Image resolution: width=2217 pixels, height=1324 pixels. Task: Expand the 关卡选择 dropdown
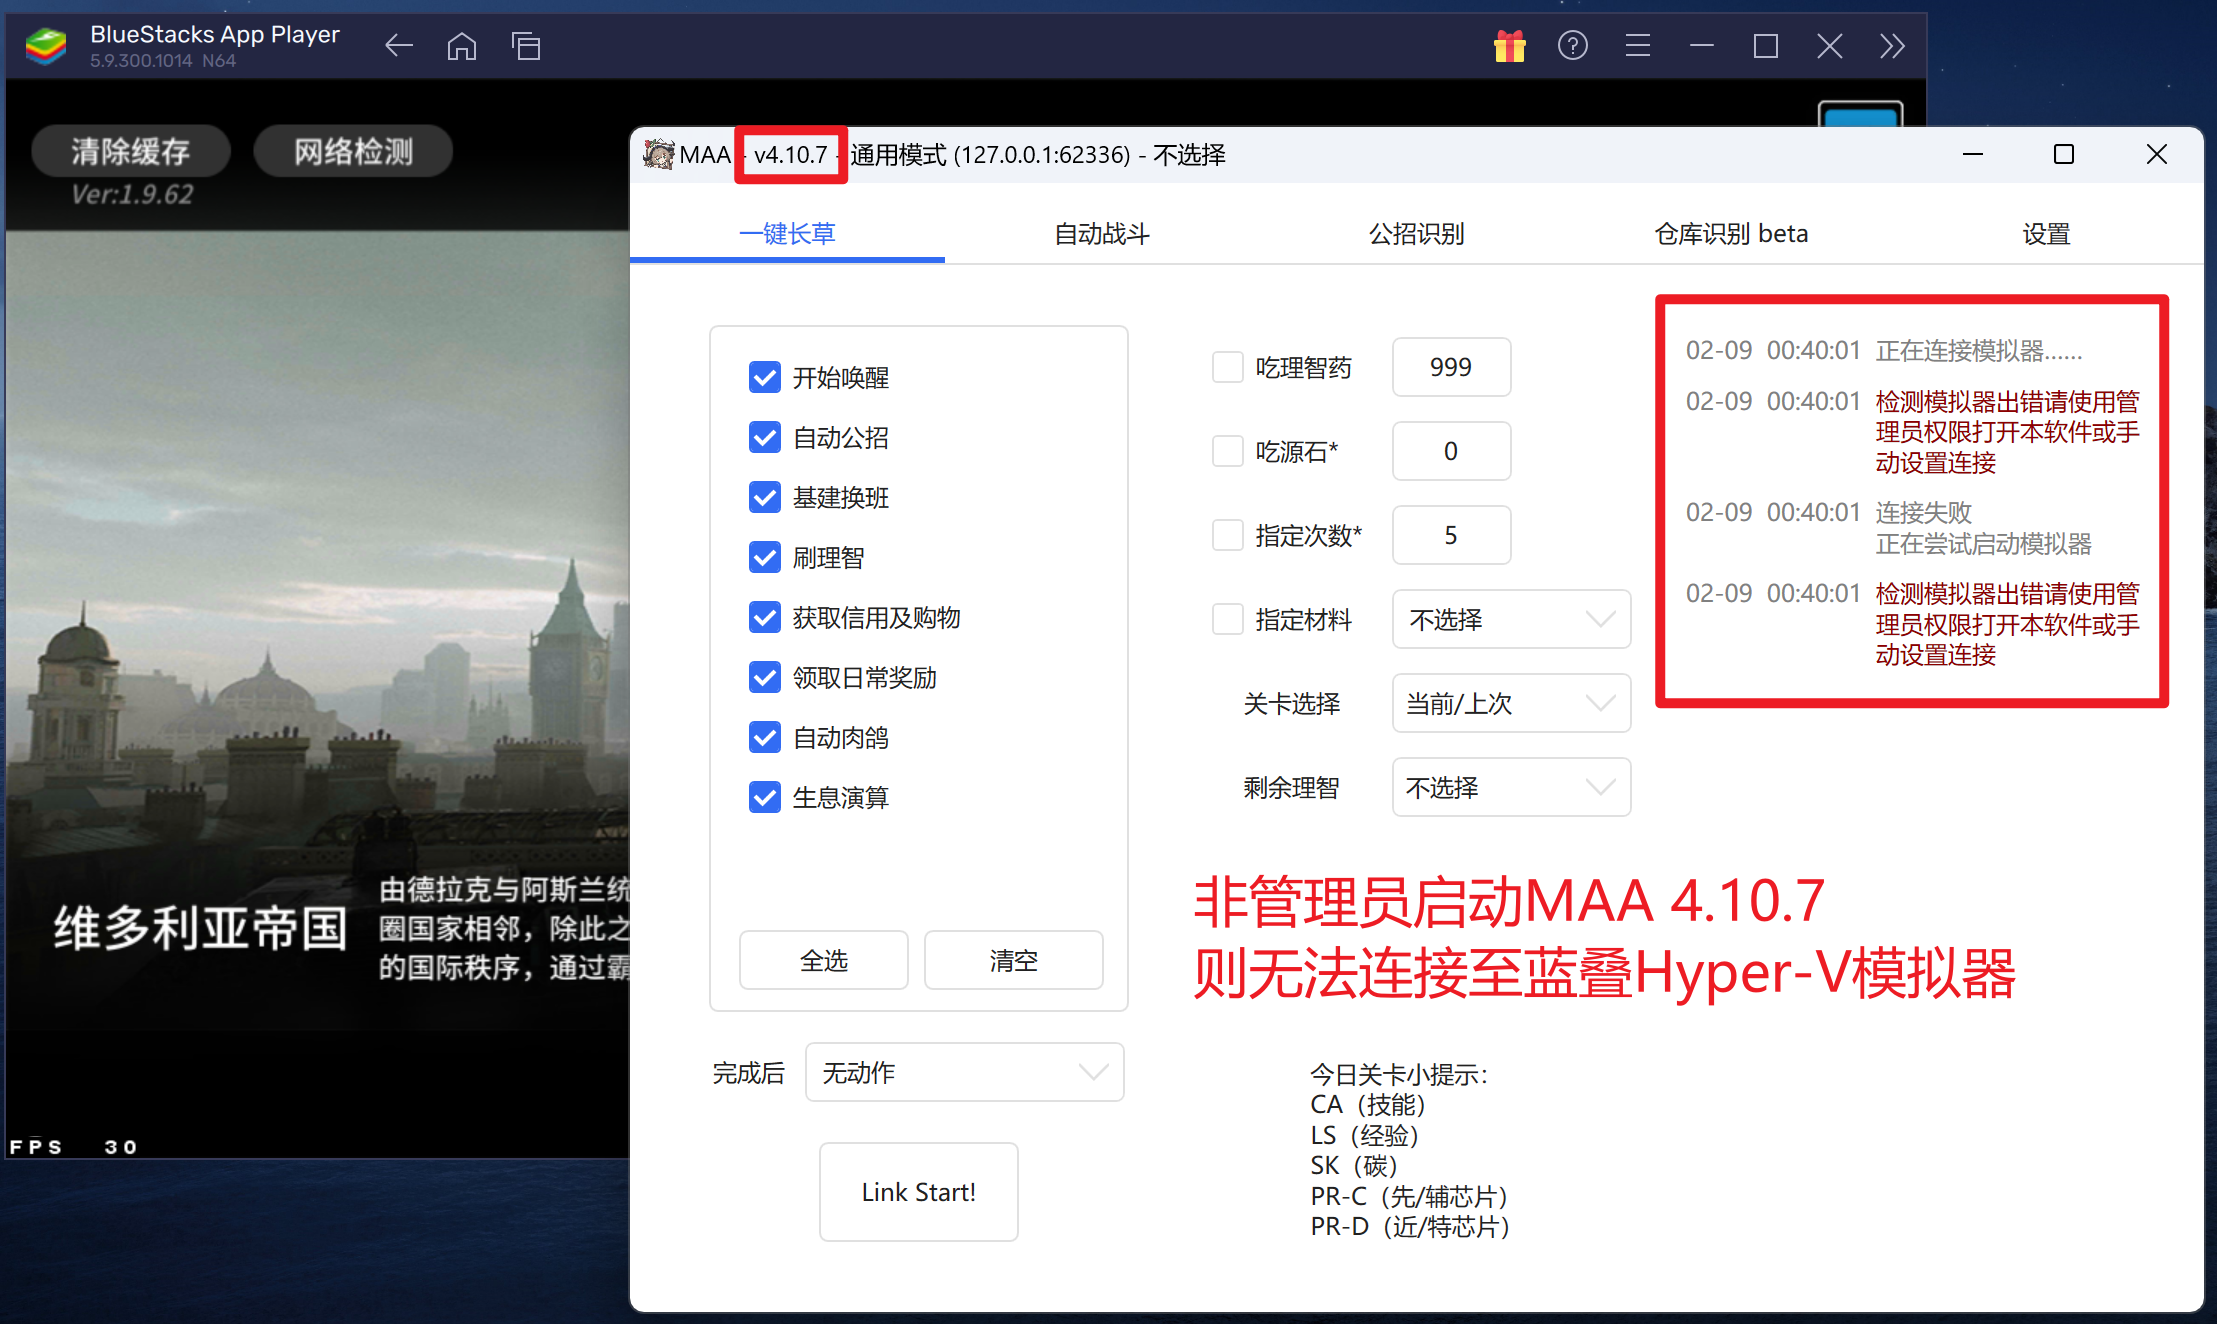(x=1510, y=703)
